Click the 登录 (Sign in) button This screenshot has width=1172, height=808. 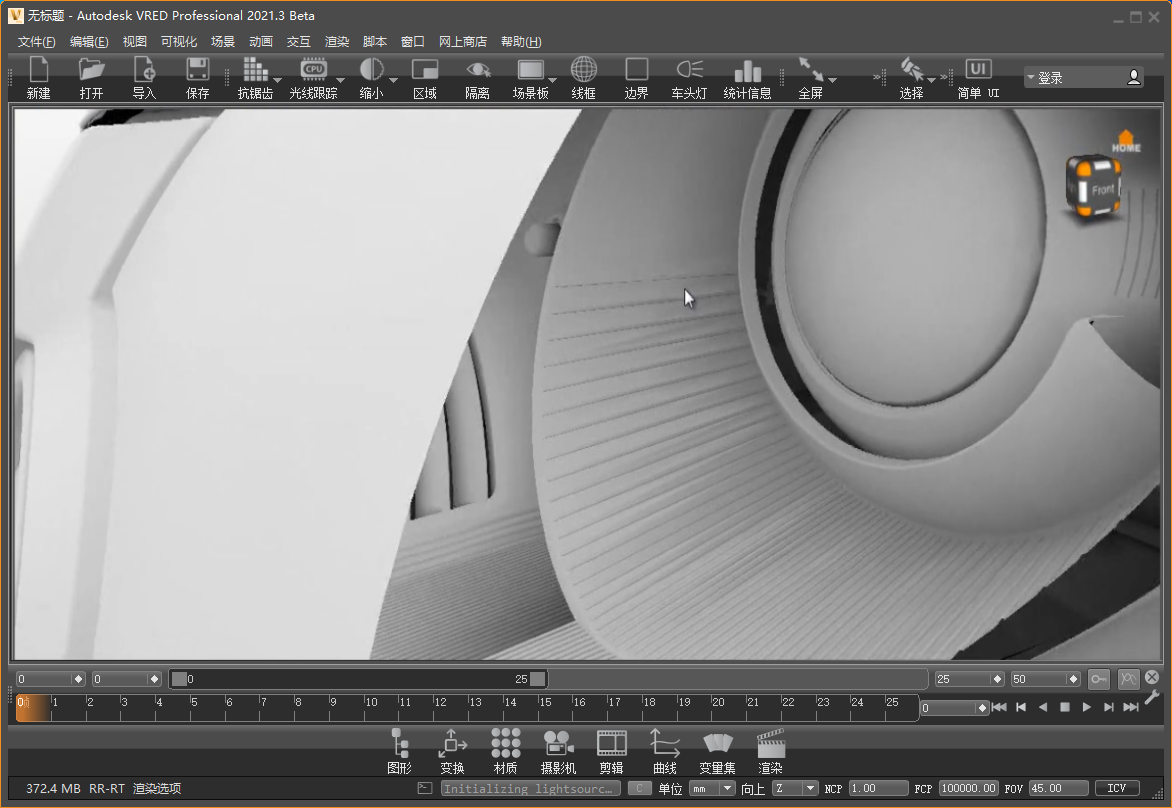tap(1084, 78)
